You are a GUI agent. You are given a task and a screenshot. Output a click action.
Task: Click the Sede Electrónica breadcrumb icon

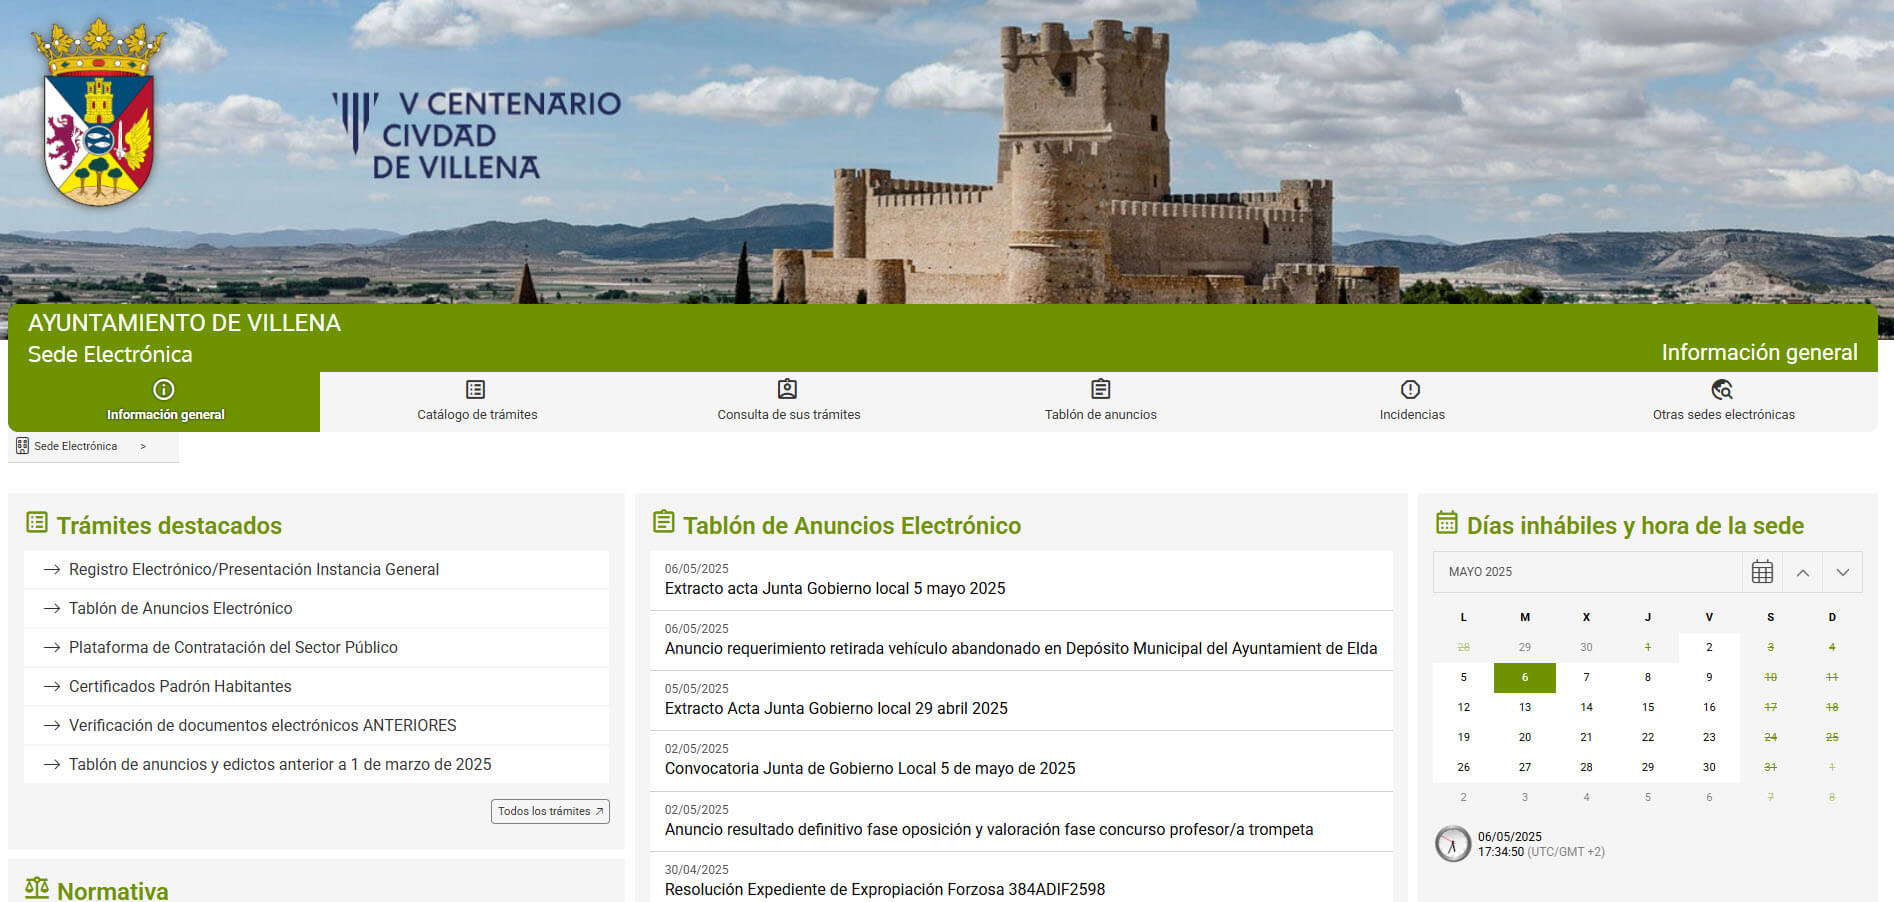click(x=22, y=446)
